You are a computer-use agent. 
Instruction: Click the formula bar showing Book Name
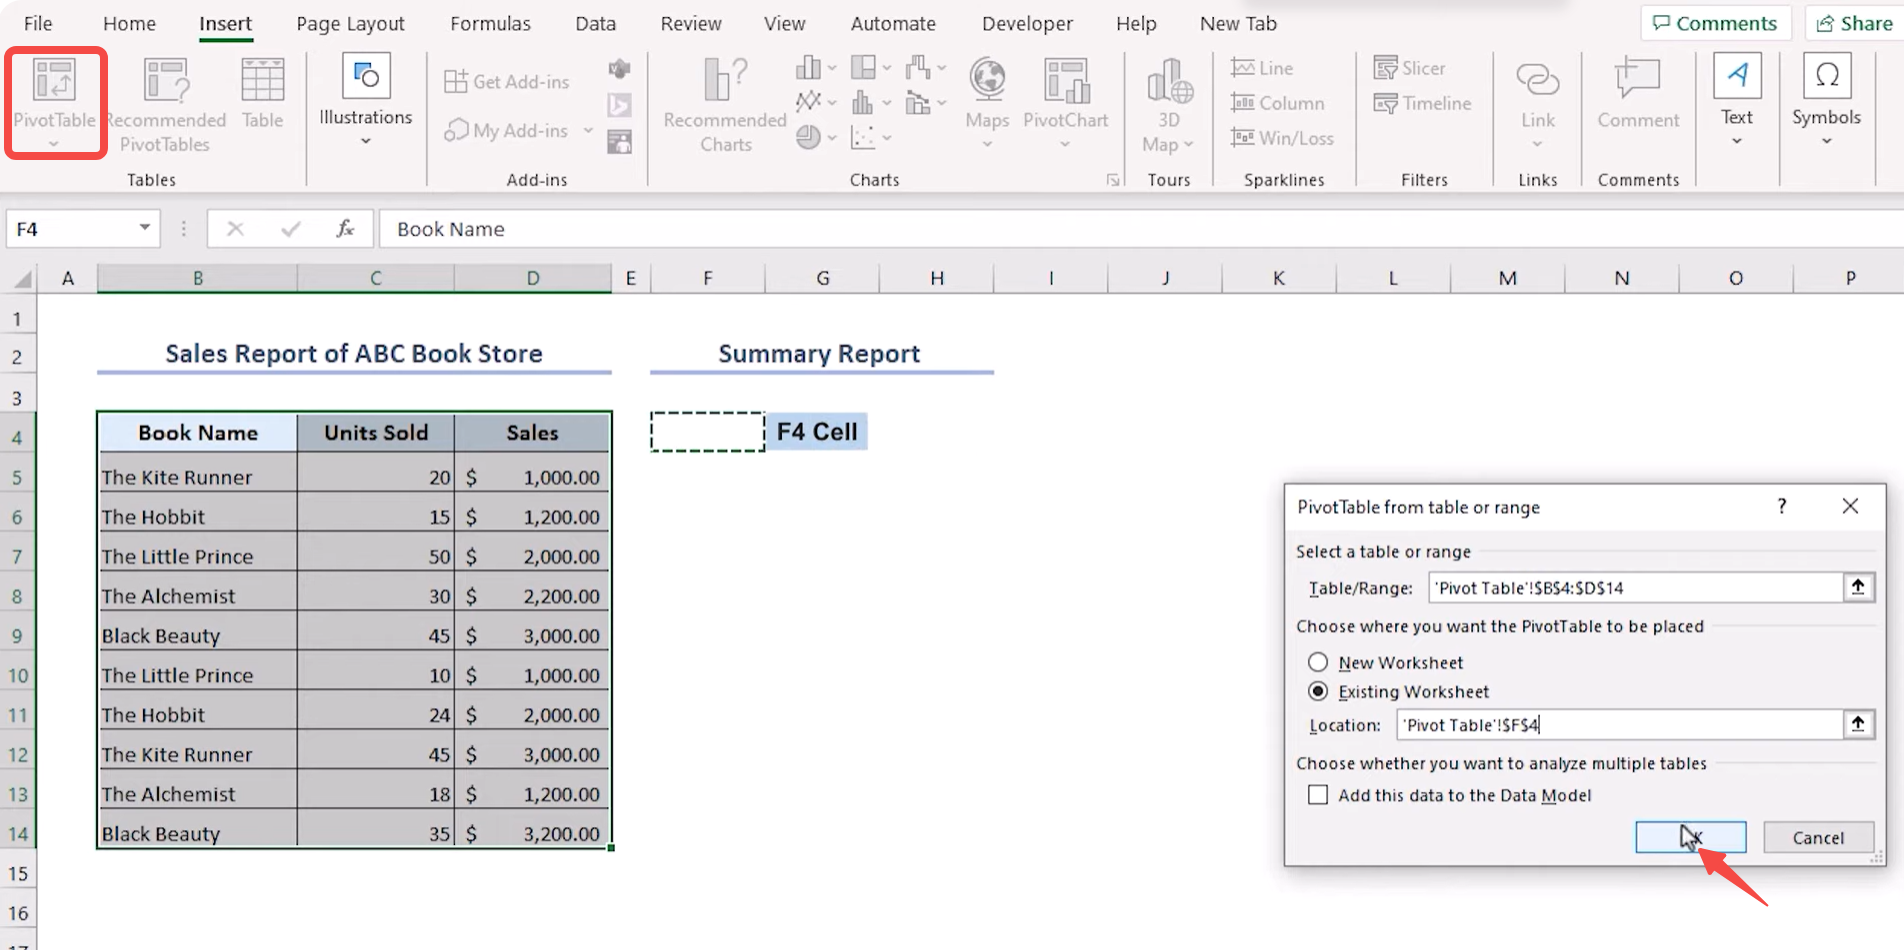(x=1140, y=229)
